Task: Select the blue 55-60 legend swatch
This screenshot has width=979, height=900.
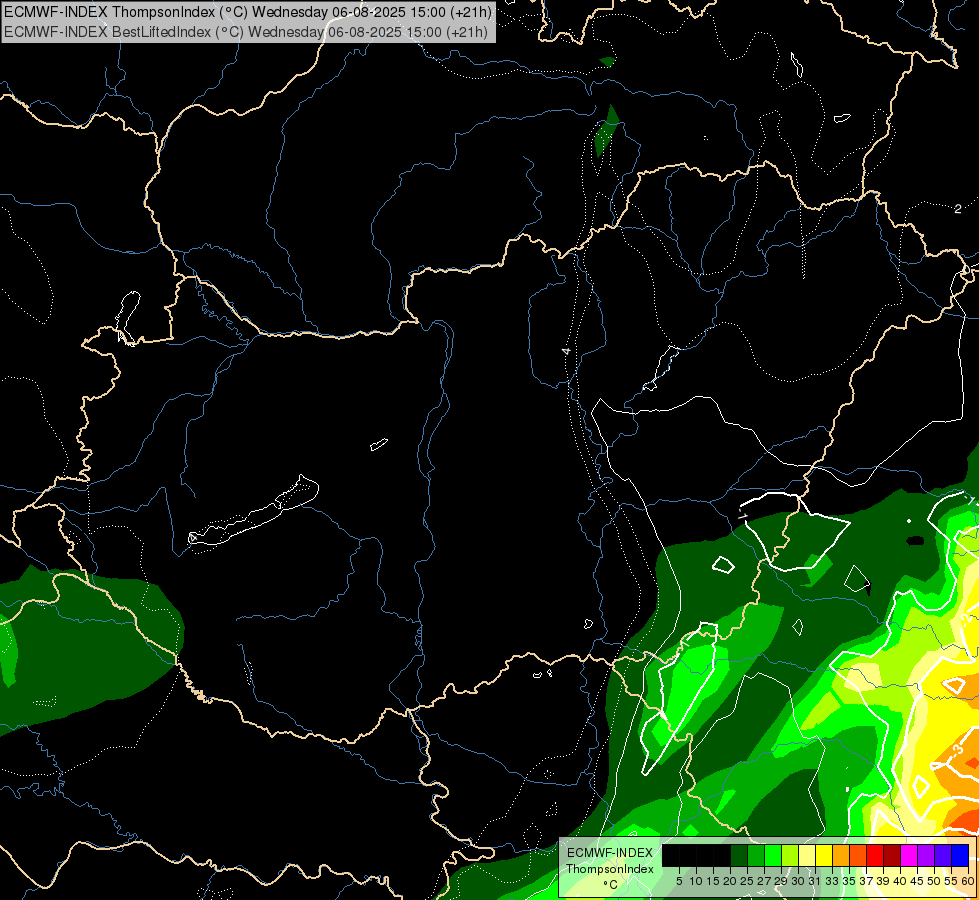Action: tap(960, 855)
